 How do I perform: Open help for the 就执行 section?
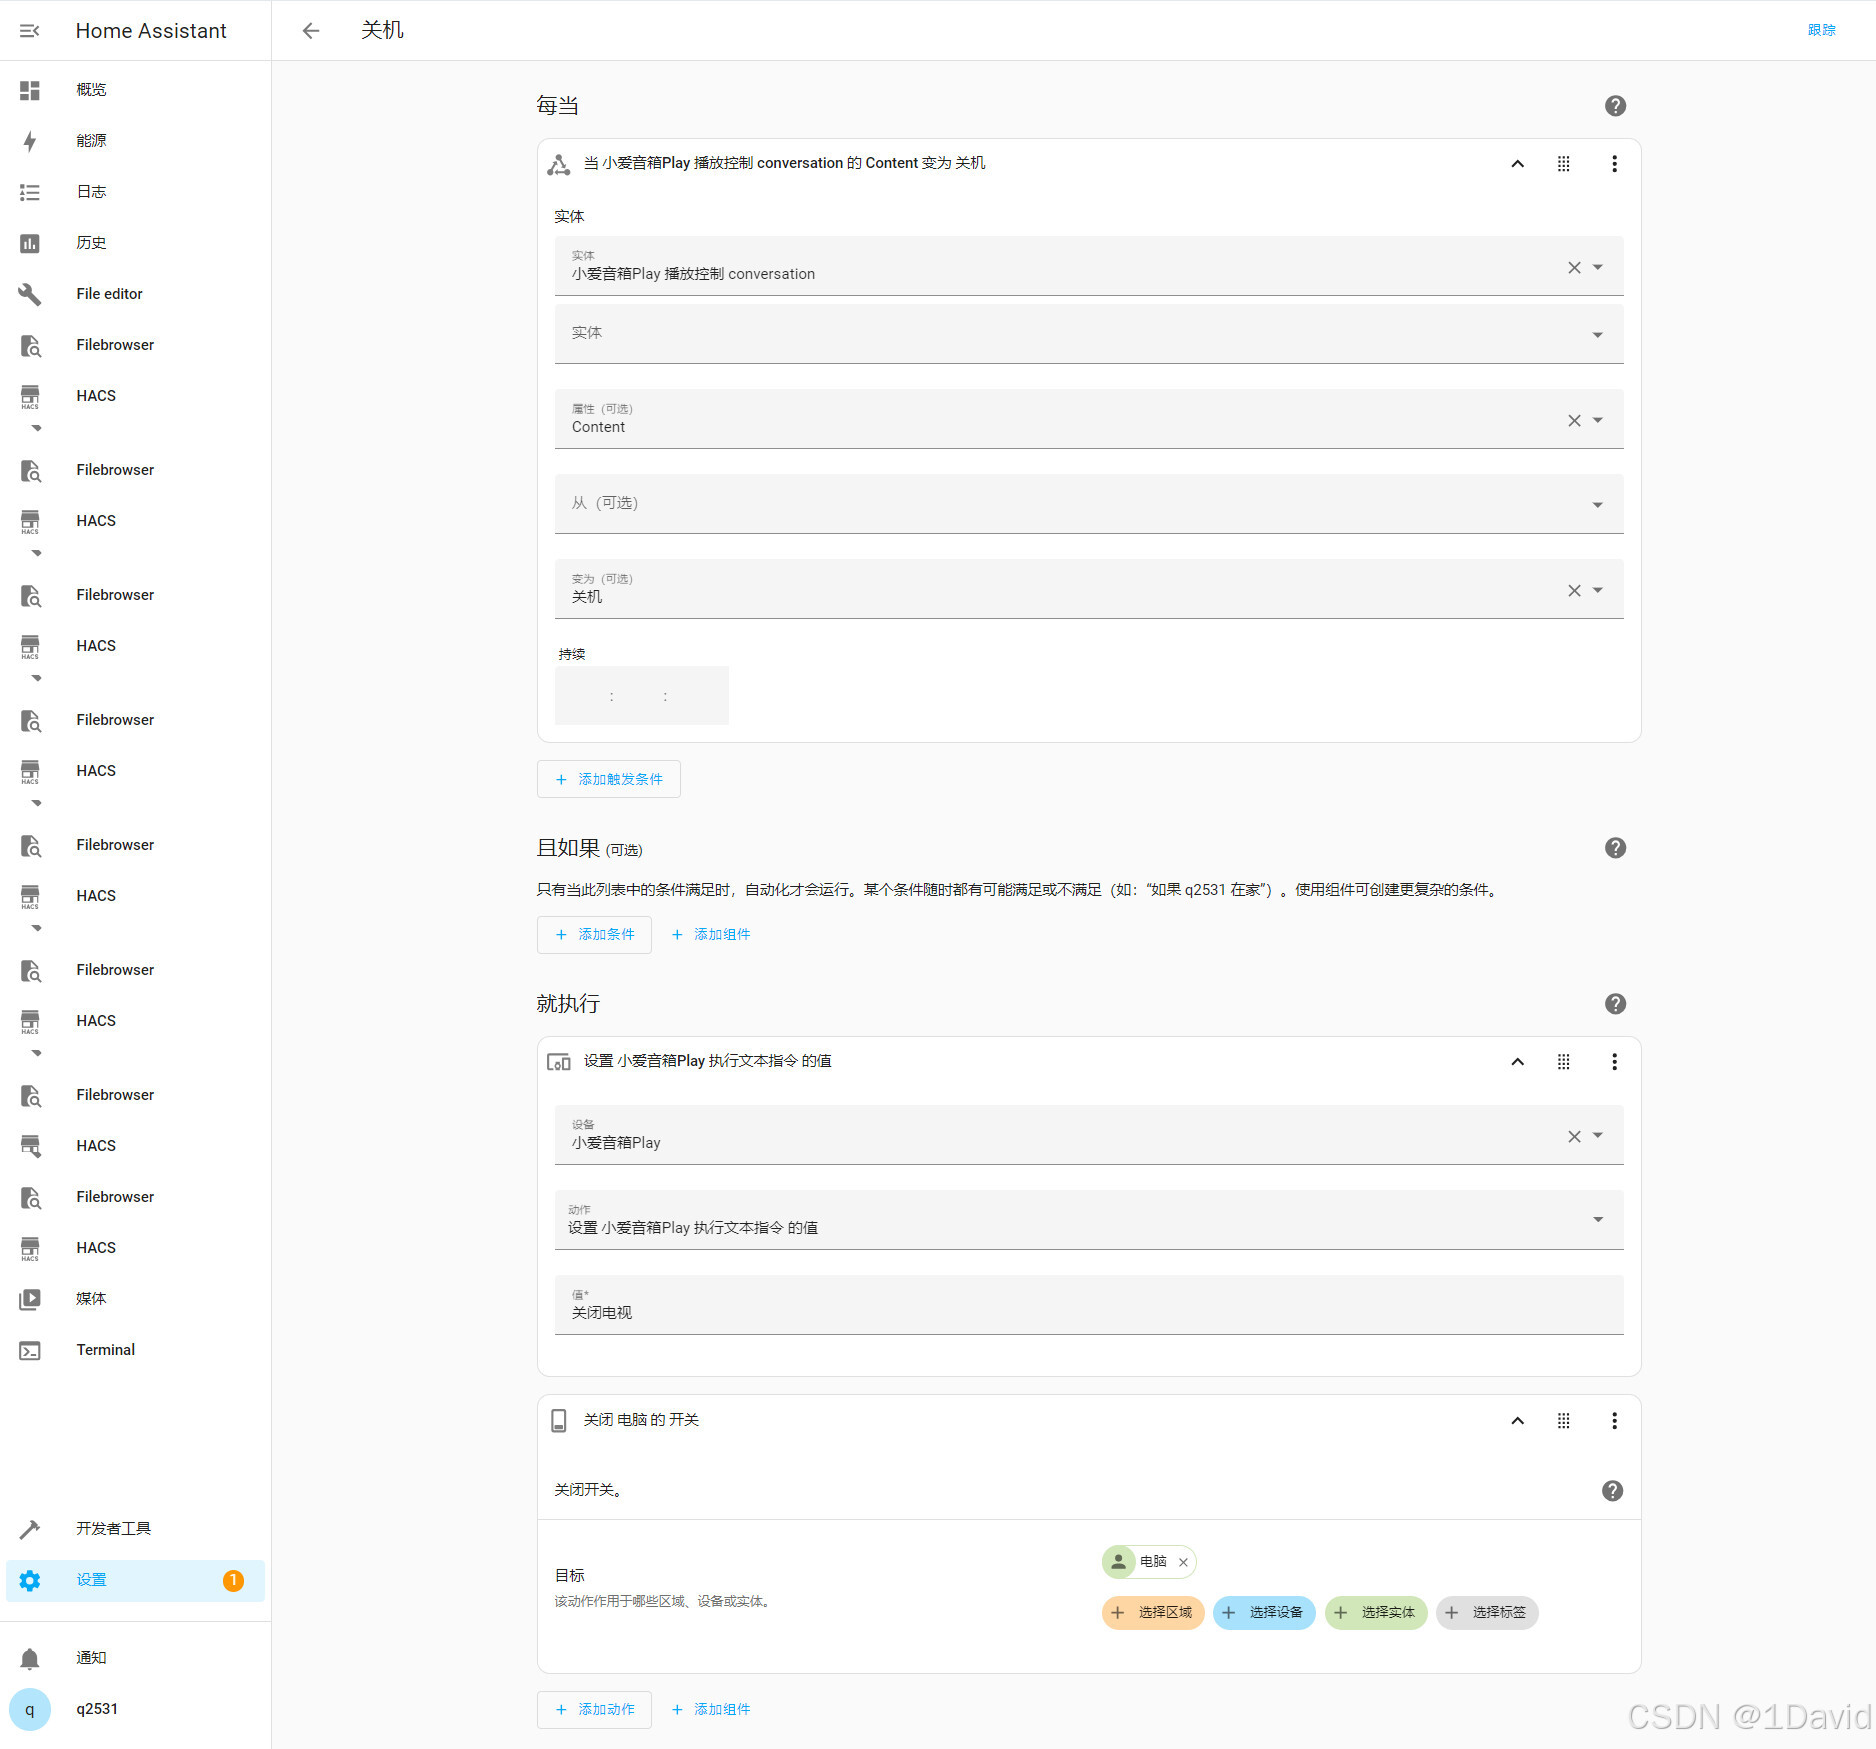tap(1615, 1004)
